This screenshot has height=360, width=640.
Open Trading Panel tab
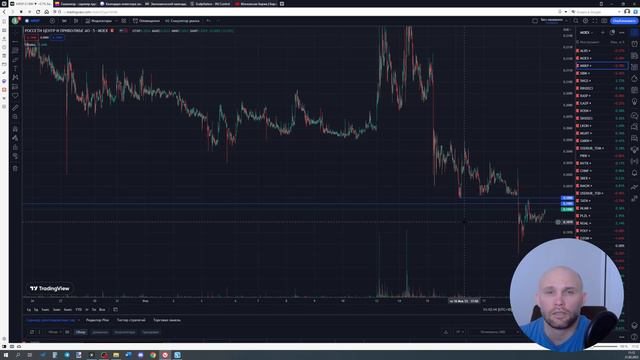(167, 320)
